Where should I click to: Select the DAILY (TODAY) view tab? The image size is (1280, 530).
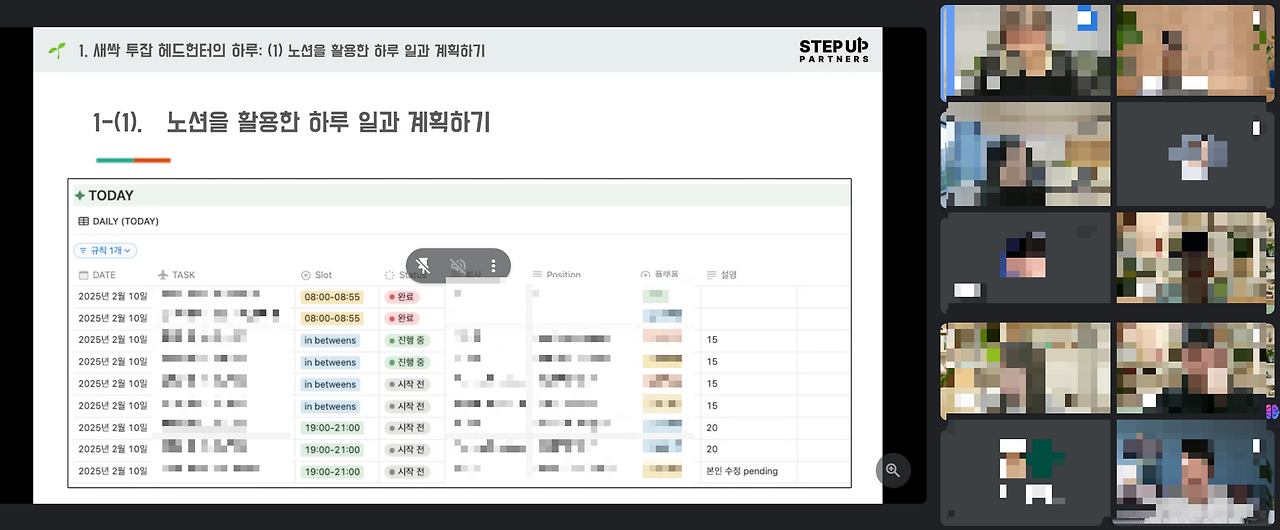point(118,221)
